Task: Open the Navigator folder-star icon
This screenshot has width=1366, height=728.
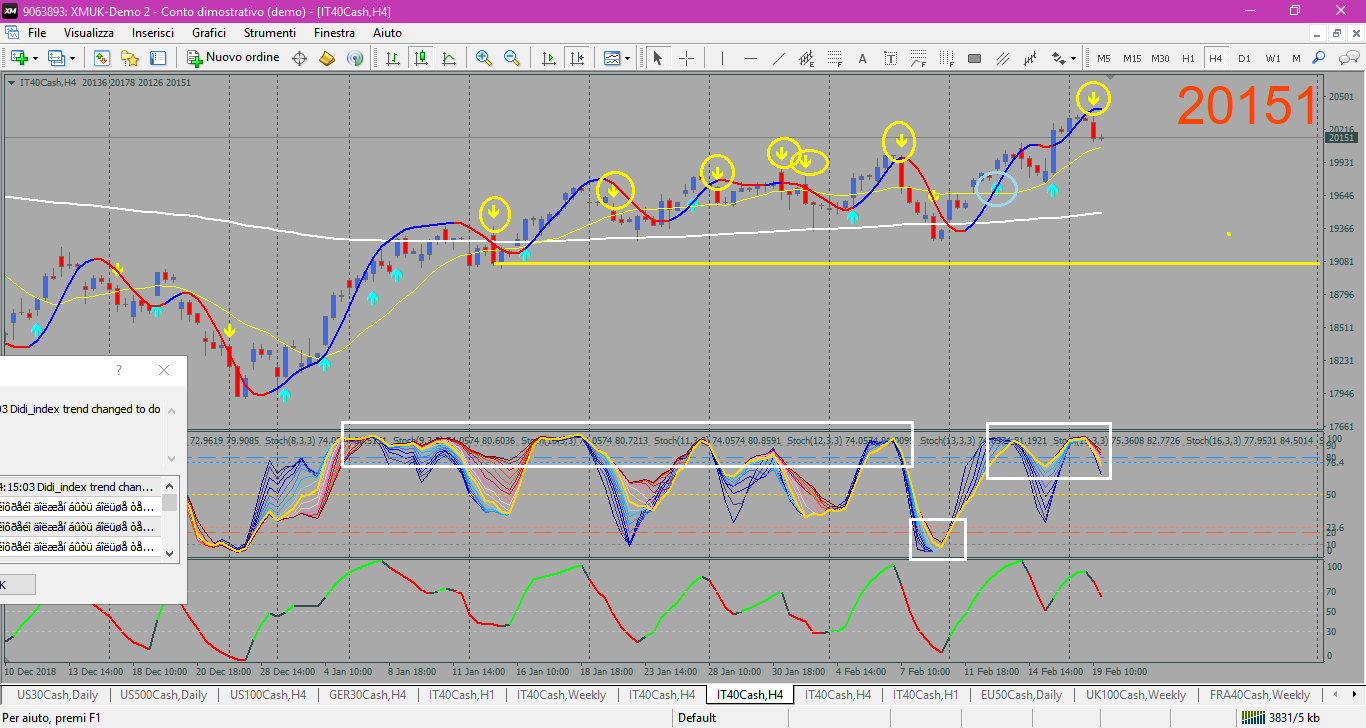Action: pos(130,58)
